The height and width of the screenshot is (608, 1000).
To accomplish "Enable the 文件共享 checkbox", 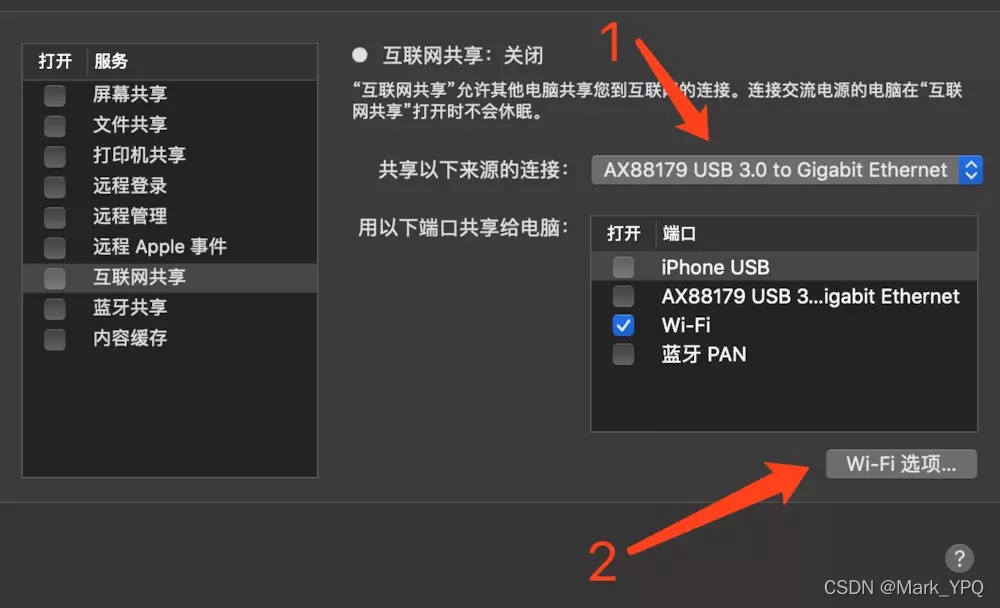I will [x=55, y=126].
